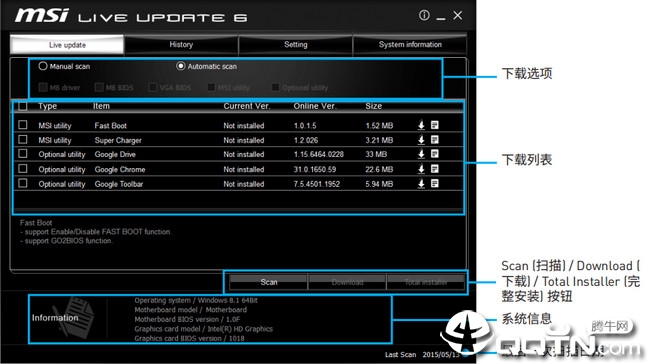Click 'support GO2BIOS function' description line

click(x=66, y=240)
